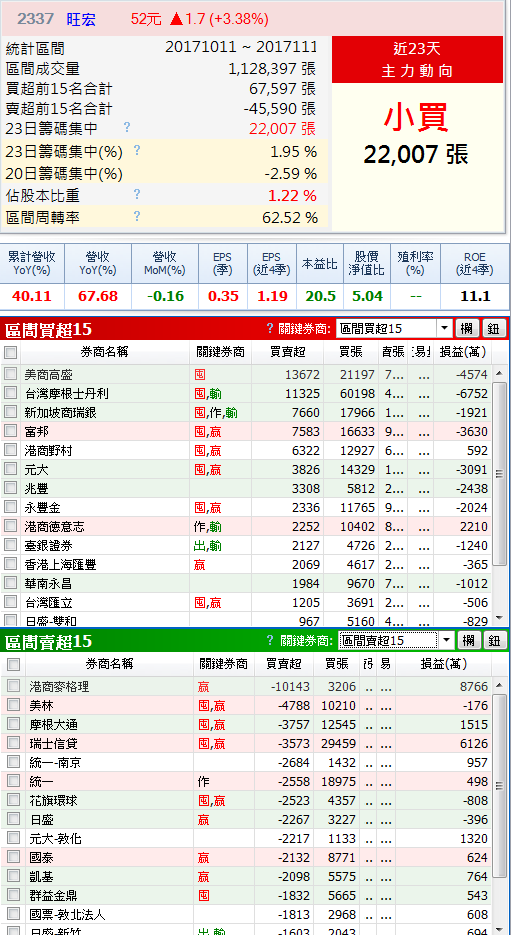Tick checkbox for 新加坡商瑞銀
The width and height of the screenshot is (511, 935).
[11, 412]
